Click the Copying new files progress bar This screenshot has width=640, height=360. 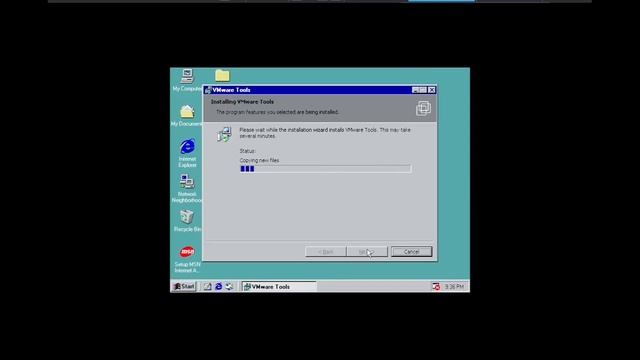[326, 169]
